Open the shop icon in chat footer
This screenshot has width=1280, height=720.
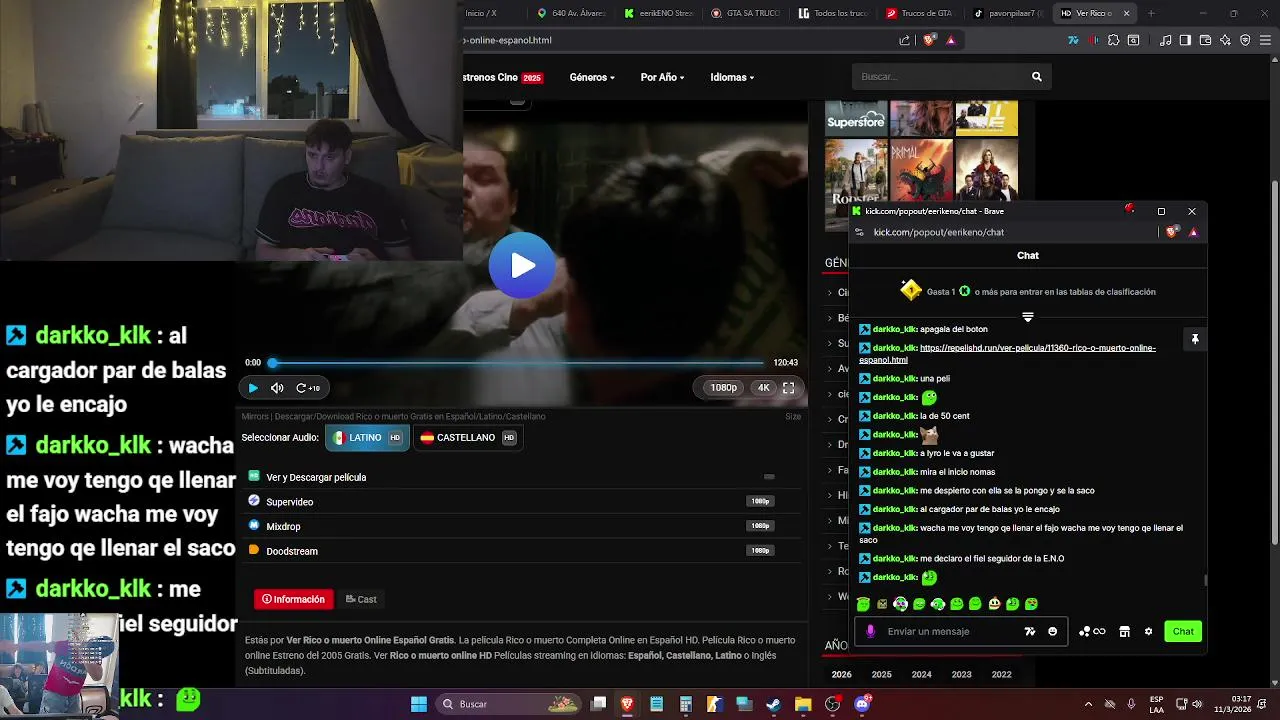pos(1125,631)
